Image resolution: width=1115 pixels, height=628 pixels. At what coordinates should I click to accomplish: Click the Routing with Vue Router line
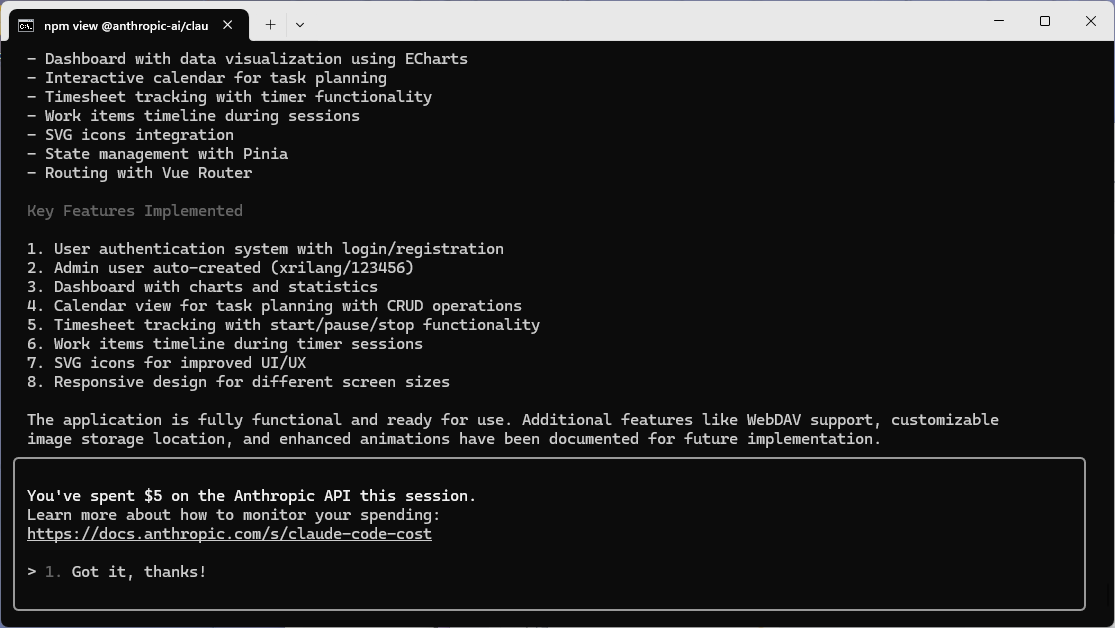tap(139, 173)
